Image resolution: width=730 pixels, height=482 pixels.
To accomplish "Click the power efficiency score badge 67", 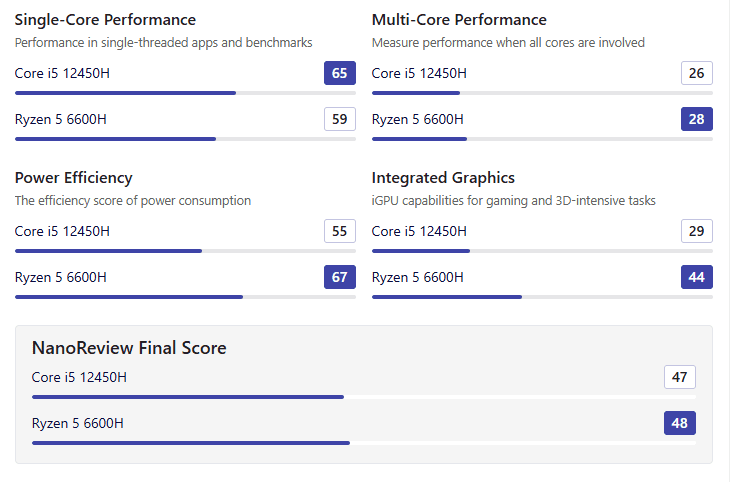I will (x=340, y=277).
